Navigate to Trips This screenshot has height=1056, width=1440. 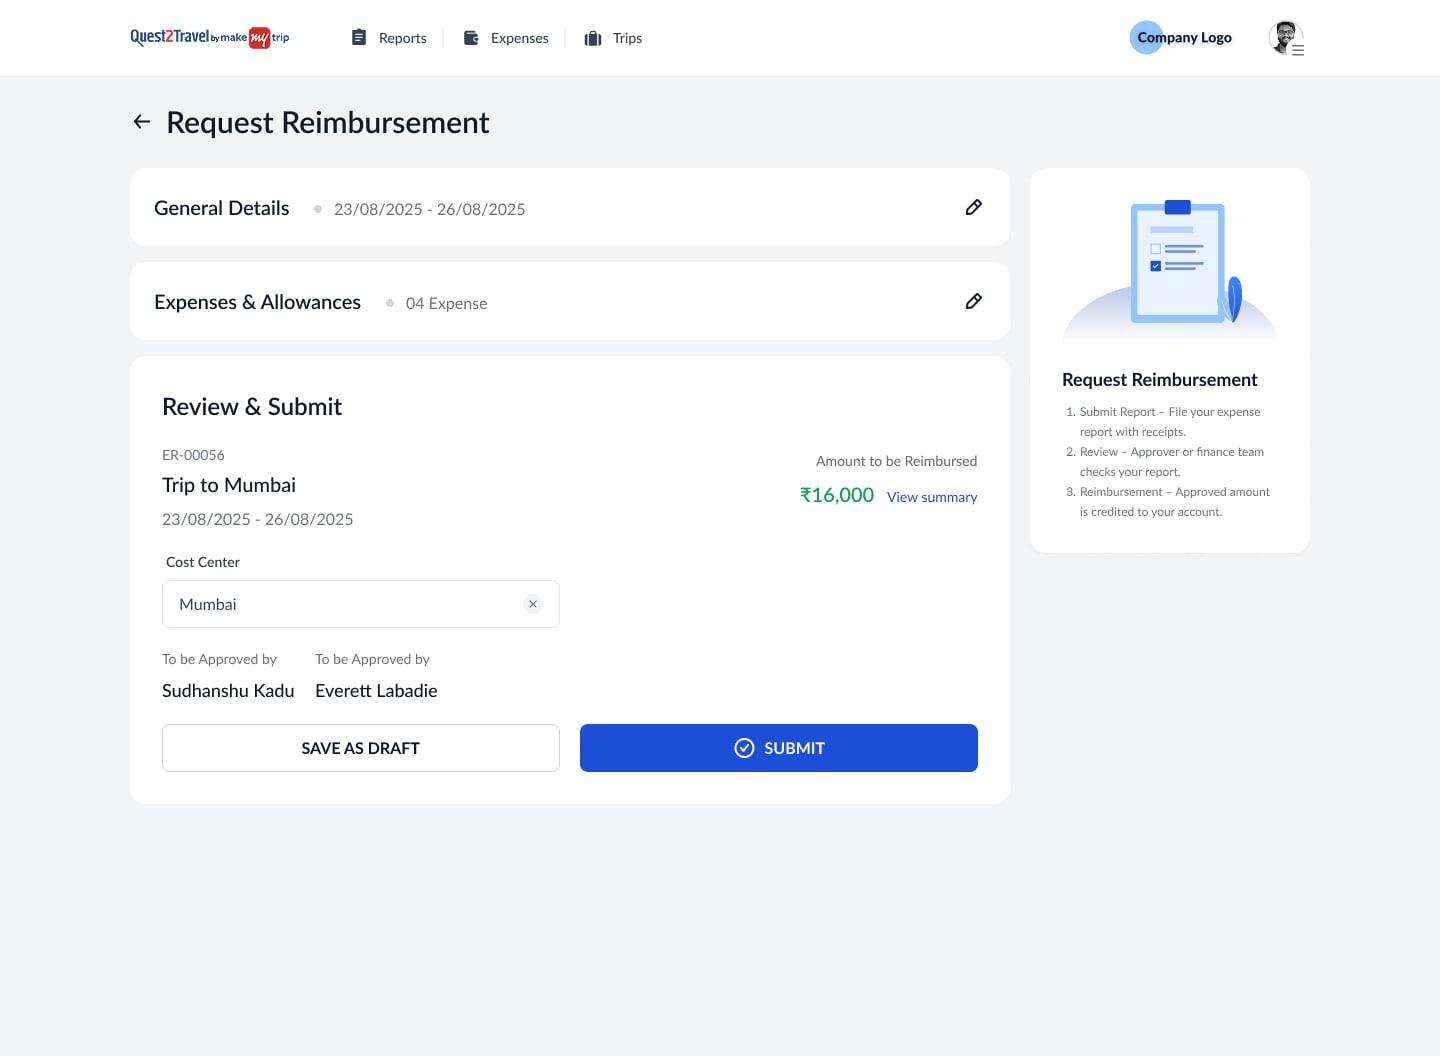613,38
